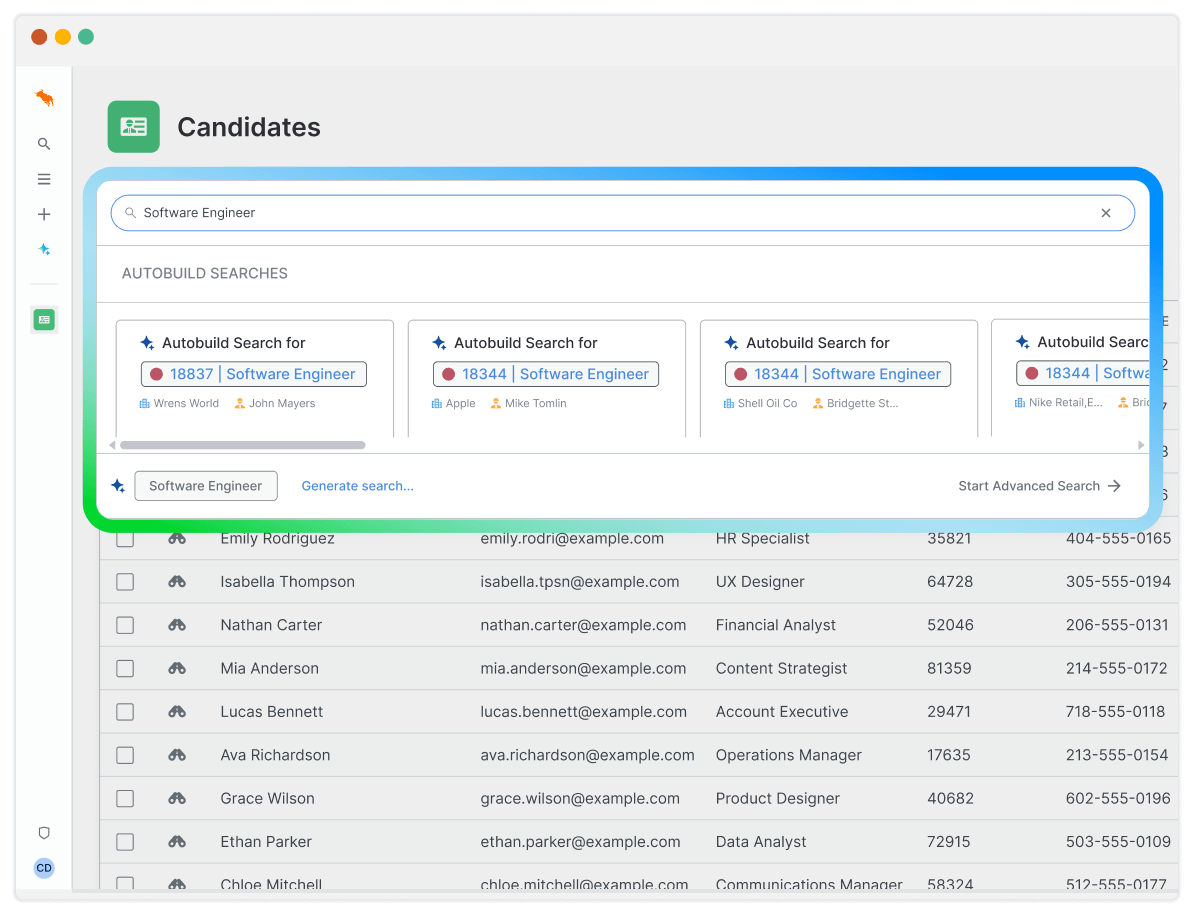Choose Autobuild Search card for Apple
This screenshot has width=1200, height=920.
pyautogui.click(x=547, y=378)
